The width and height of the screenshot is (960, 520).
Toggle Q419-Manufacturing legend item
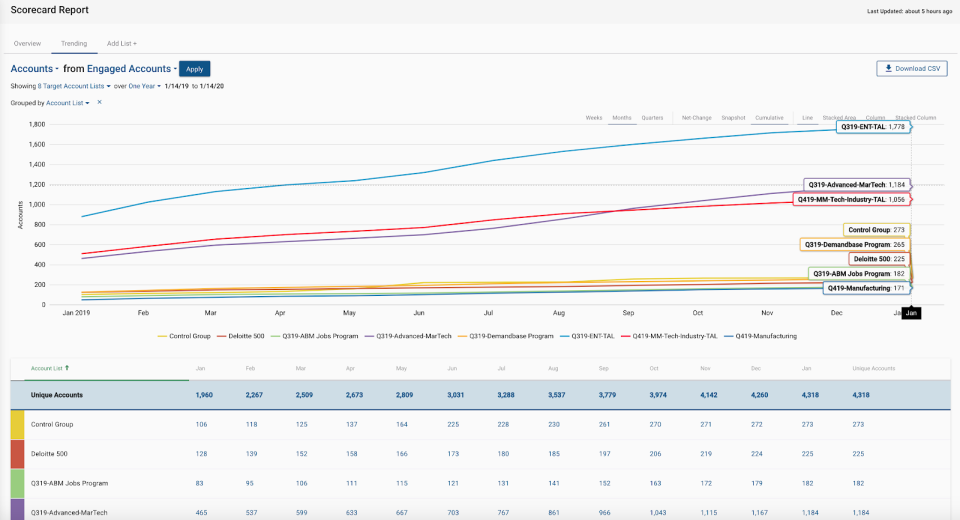pyautogui.click(x=764, y=336)
